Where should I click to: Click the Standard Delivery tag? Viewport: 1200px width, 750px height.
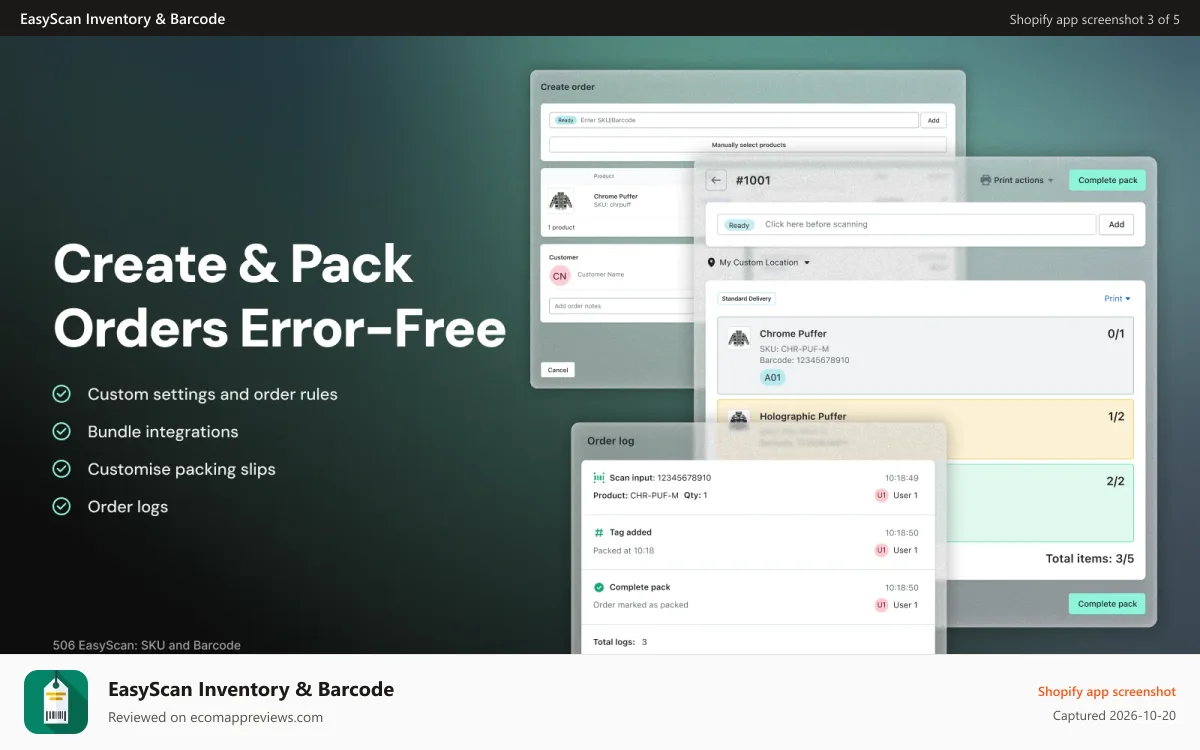click(746, 299)
